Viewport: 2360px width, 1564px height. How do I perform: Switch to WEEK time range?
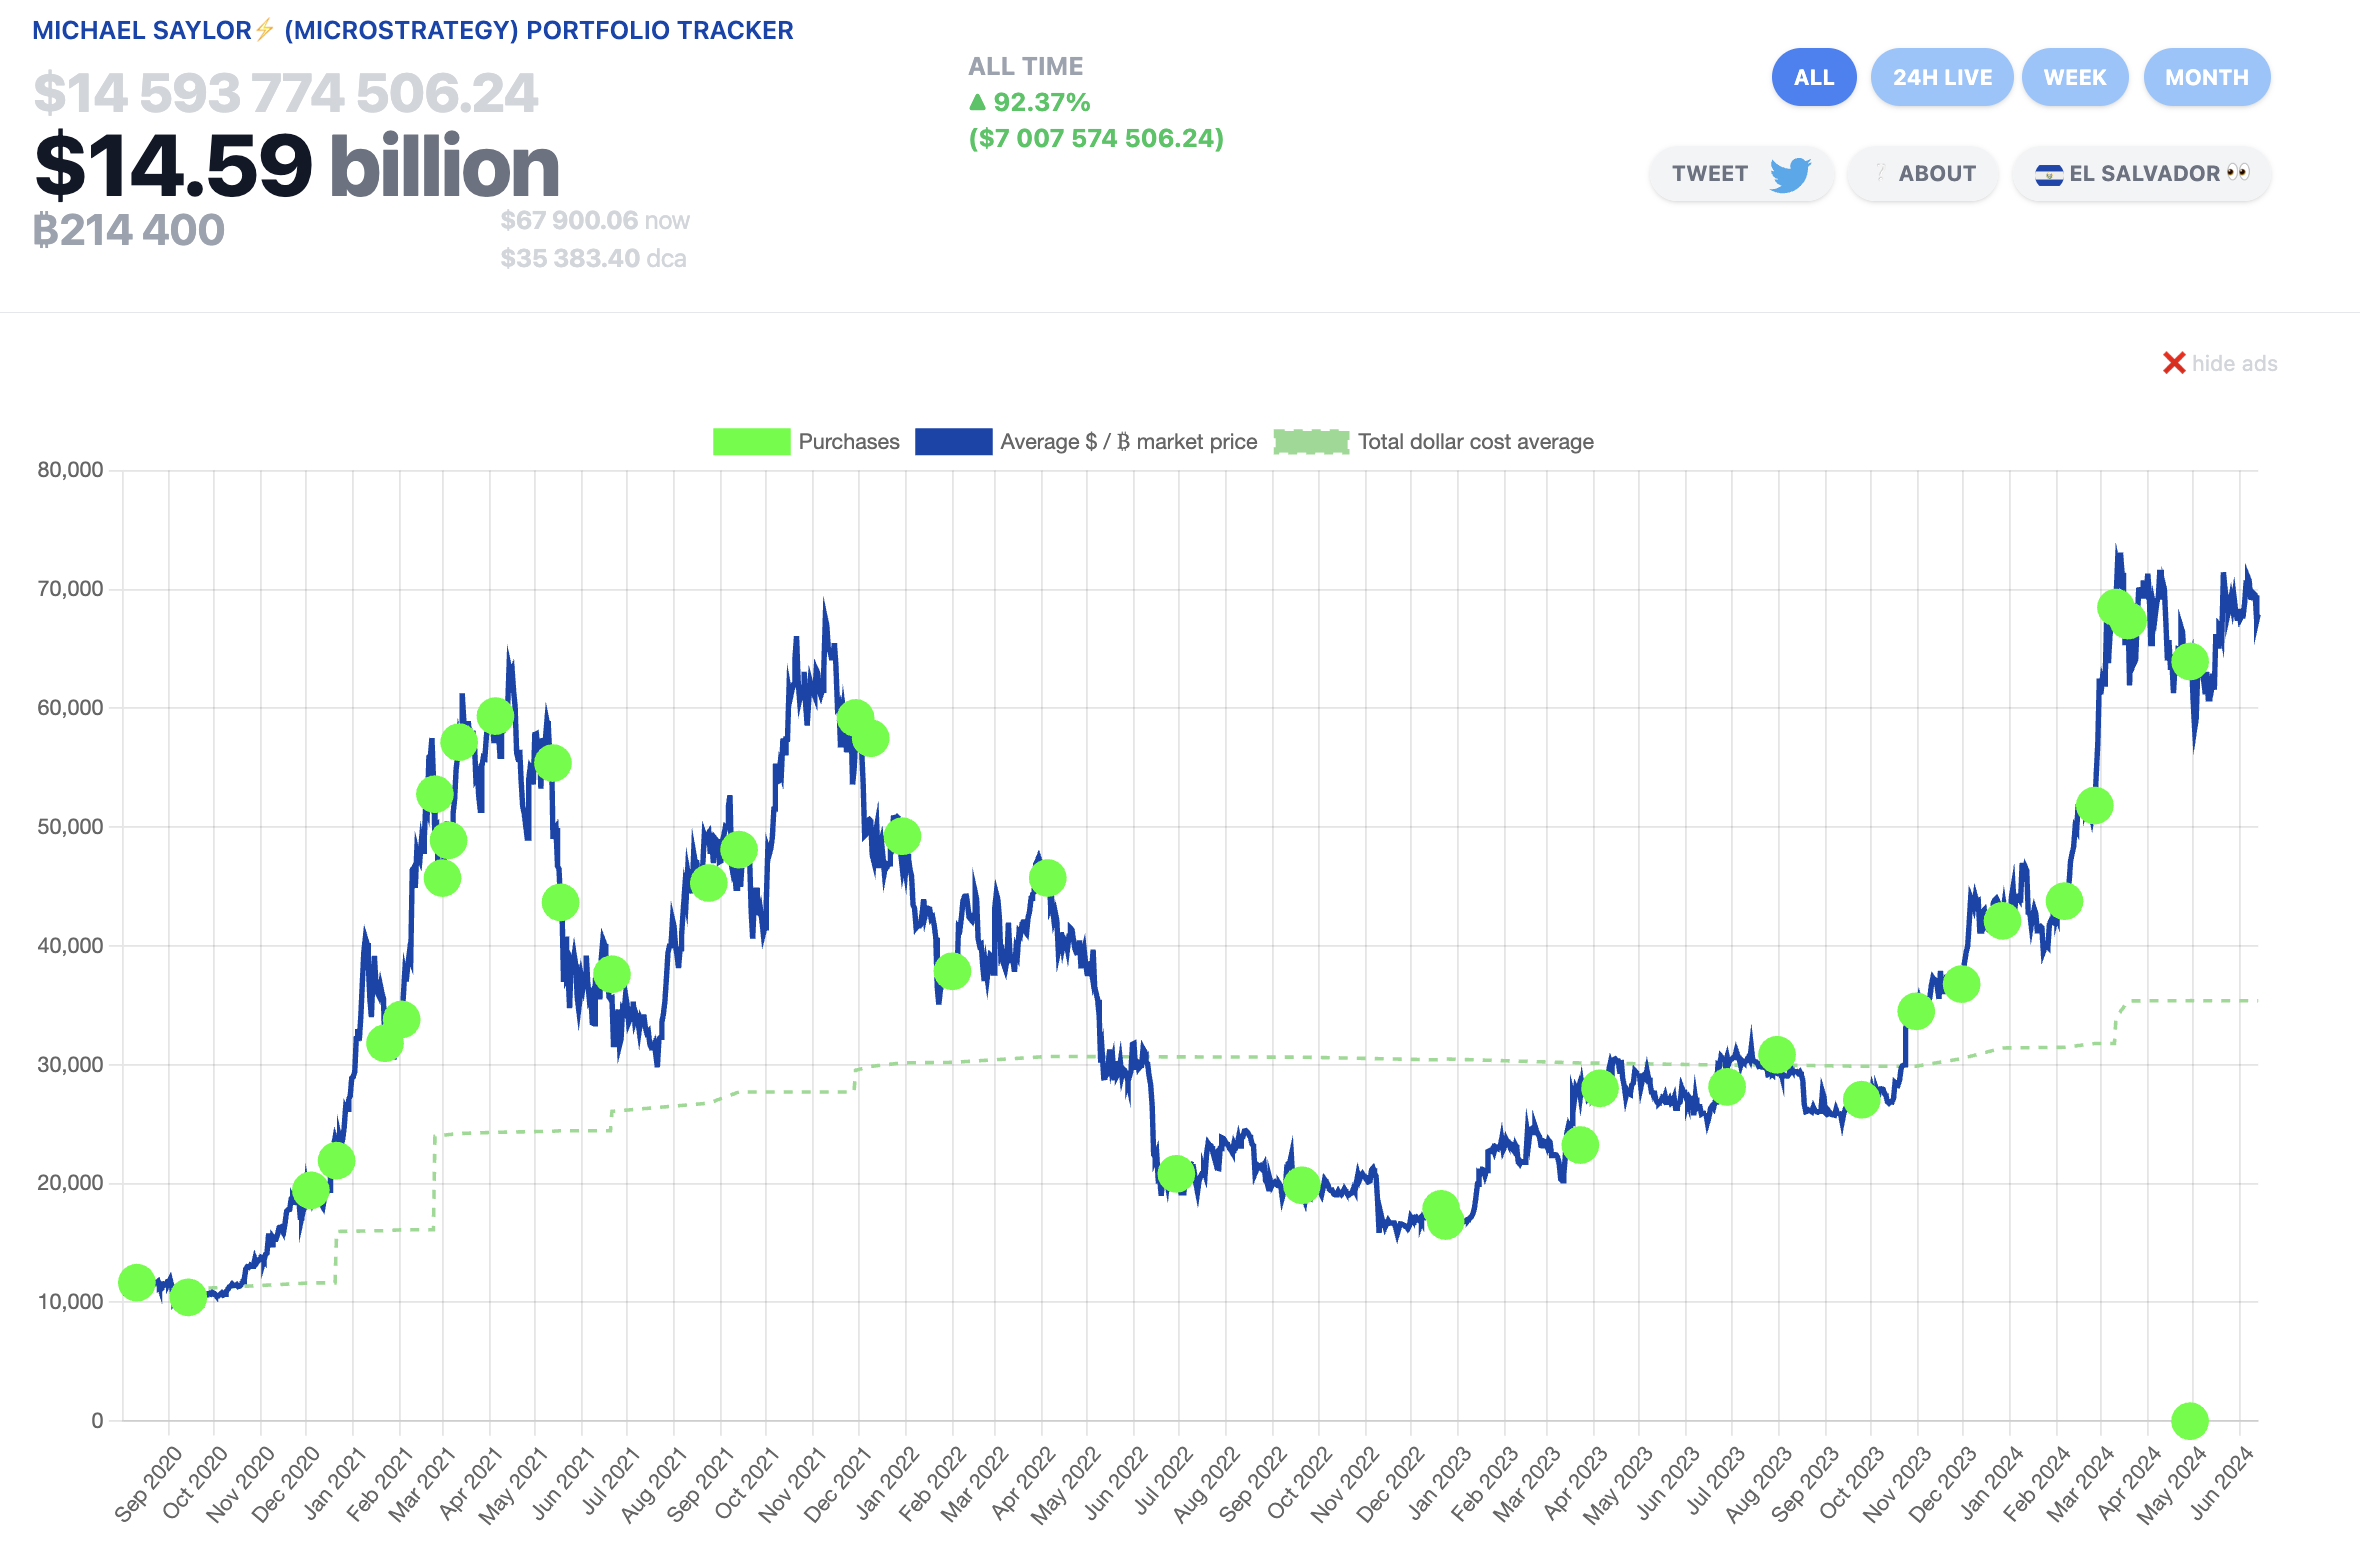click(2074, 77)
